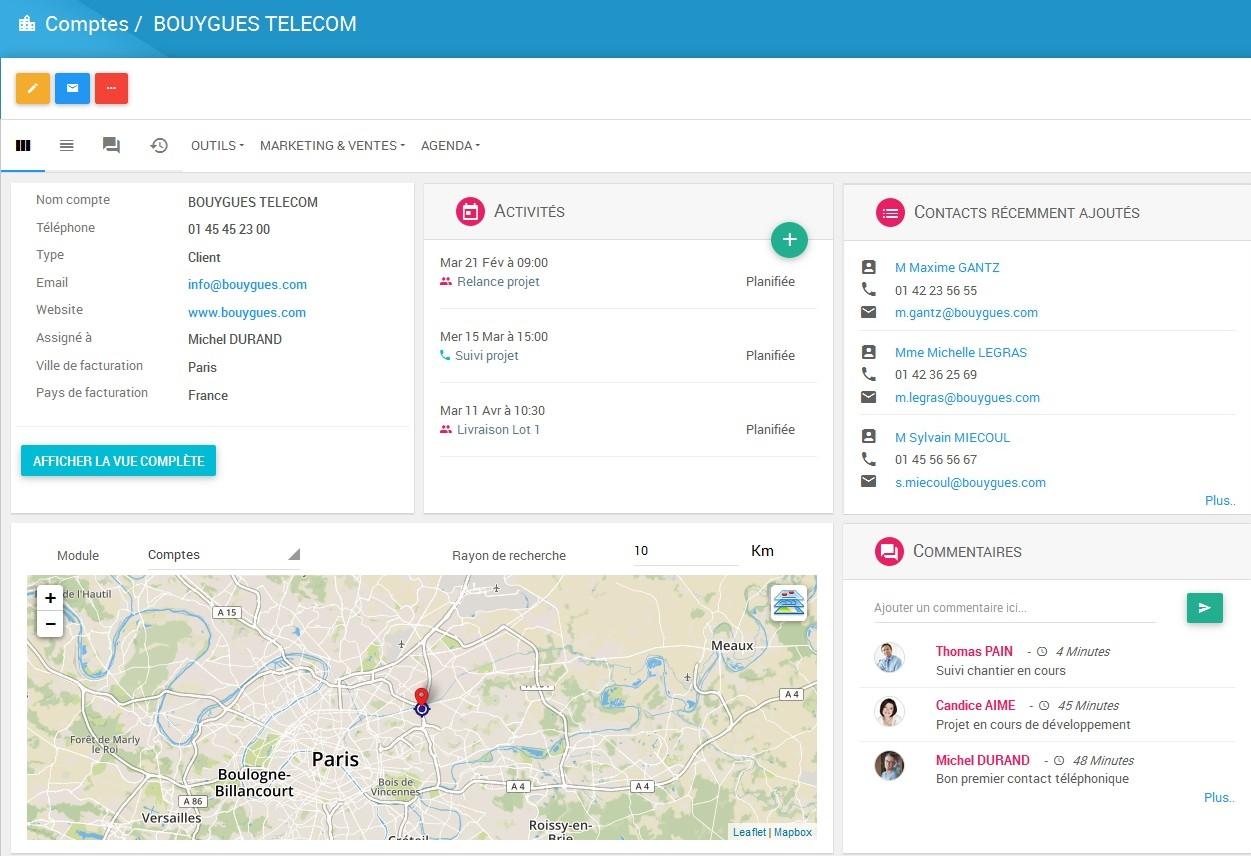Click the Activités calendar icon
Screen dimensions: 1251x856
470,211
